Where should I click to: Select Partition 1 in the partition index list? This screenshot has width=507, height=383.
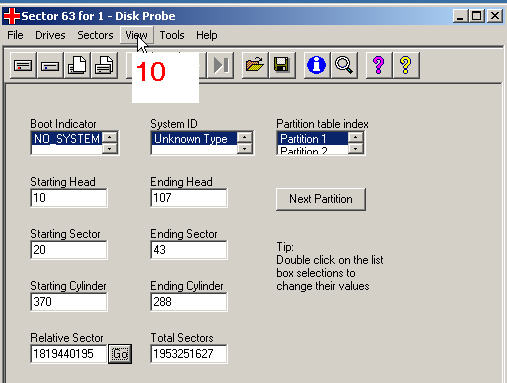pyautogui.click(x=313, y=139)
